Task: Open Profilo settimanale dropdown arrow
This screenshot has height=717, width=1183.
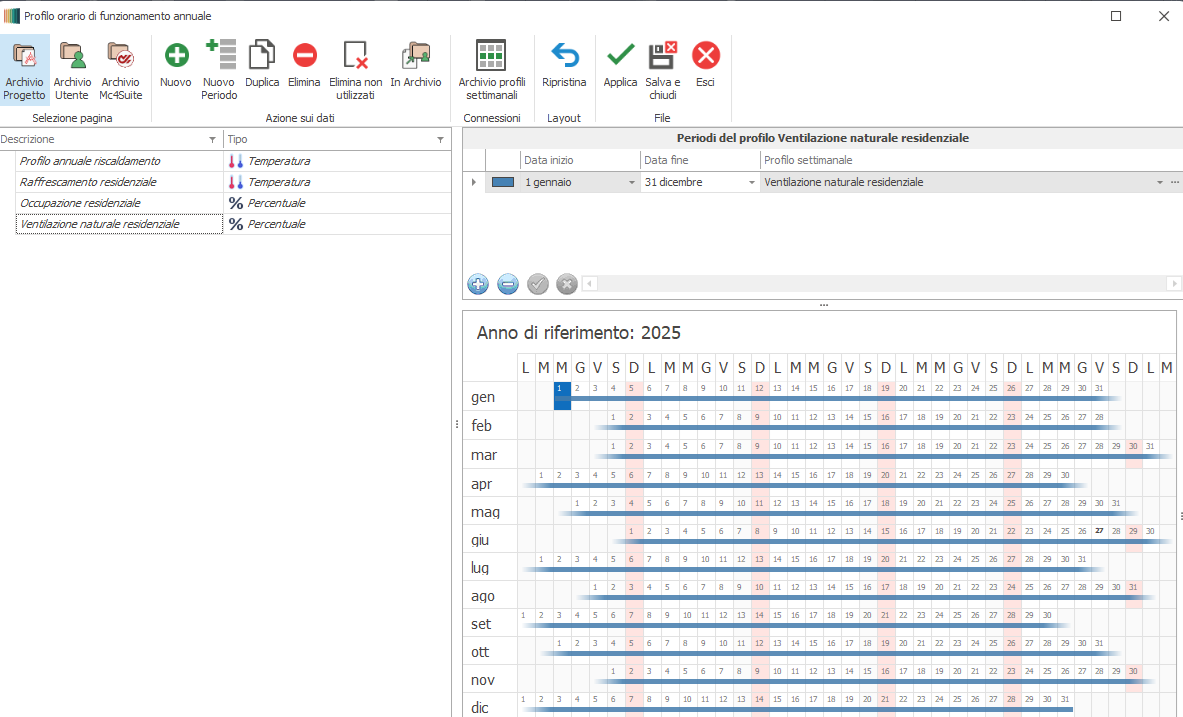Action: tap(1160, 183)
